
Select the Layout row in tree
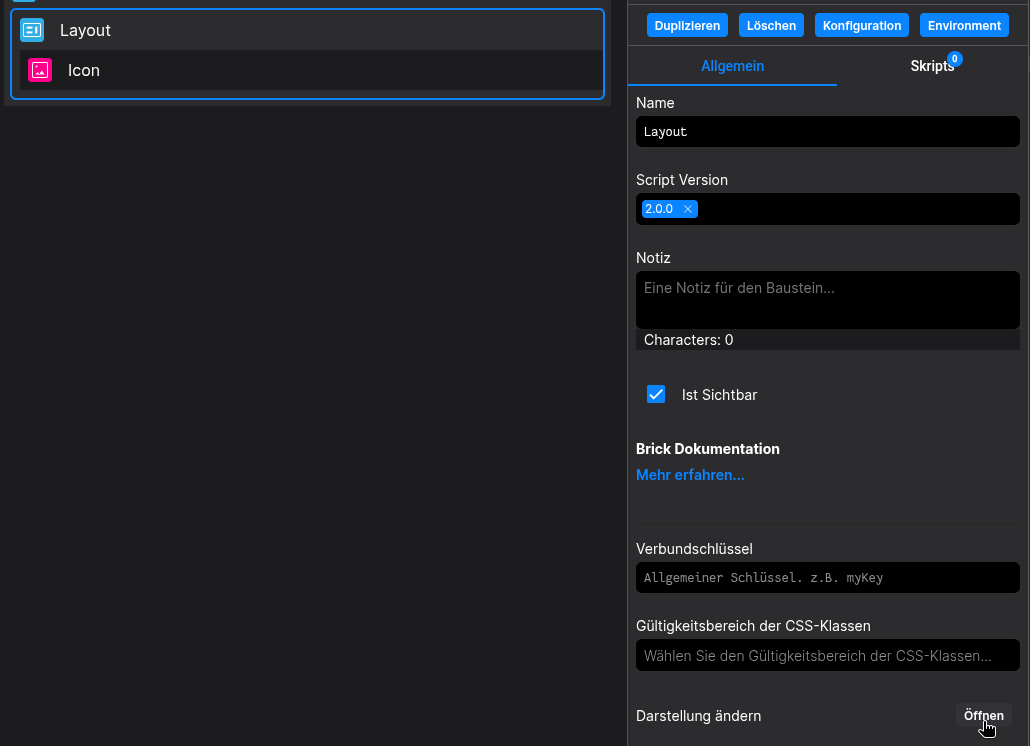pos(300,30)
